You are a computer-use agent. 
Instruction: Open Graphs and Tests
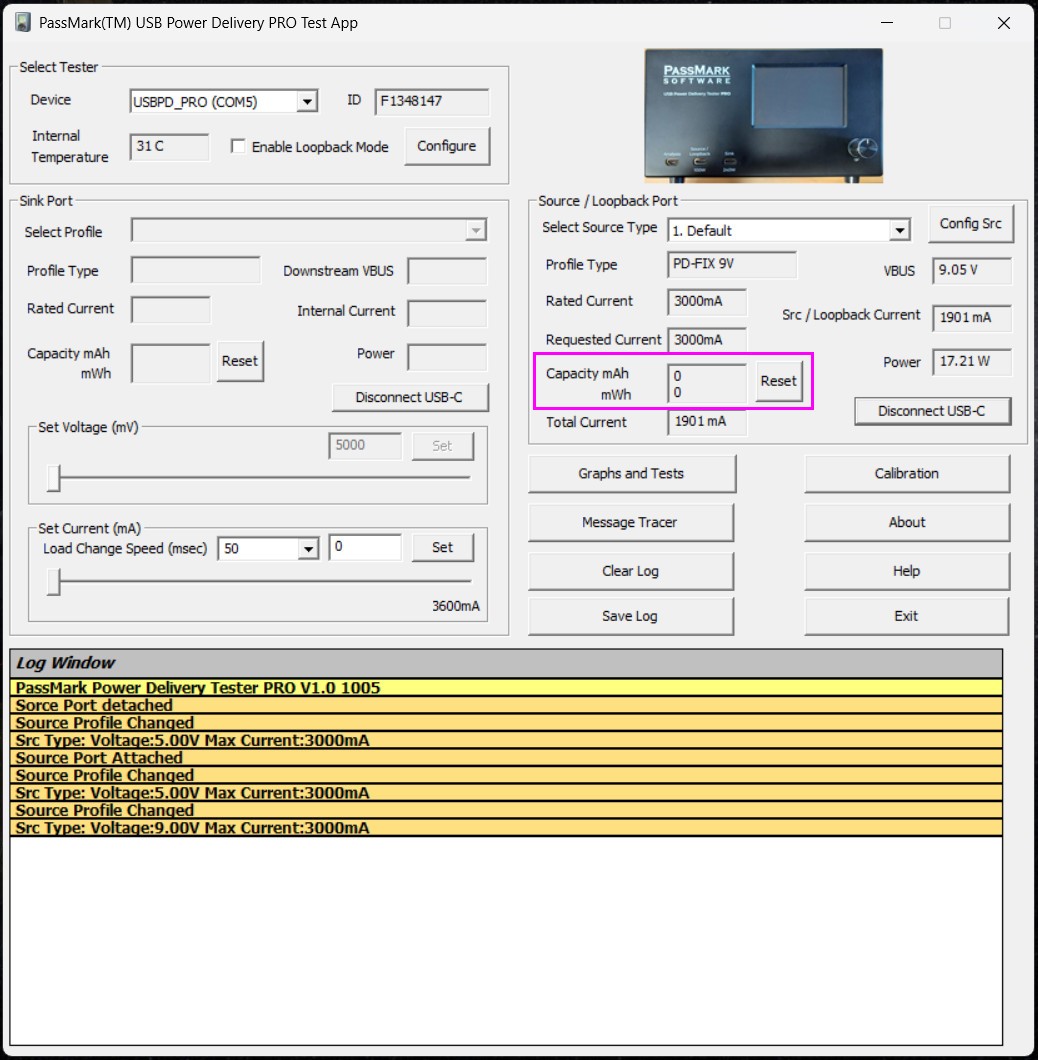tap(632, 474)
